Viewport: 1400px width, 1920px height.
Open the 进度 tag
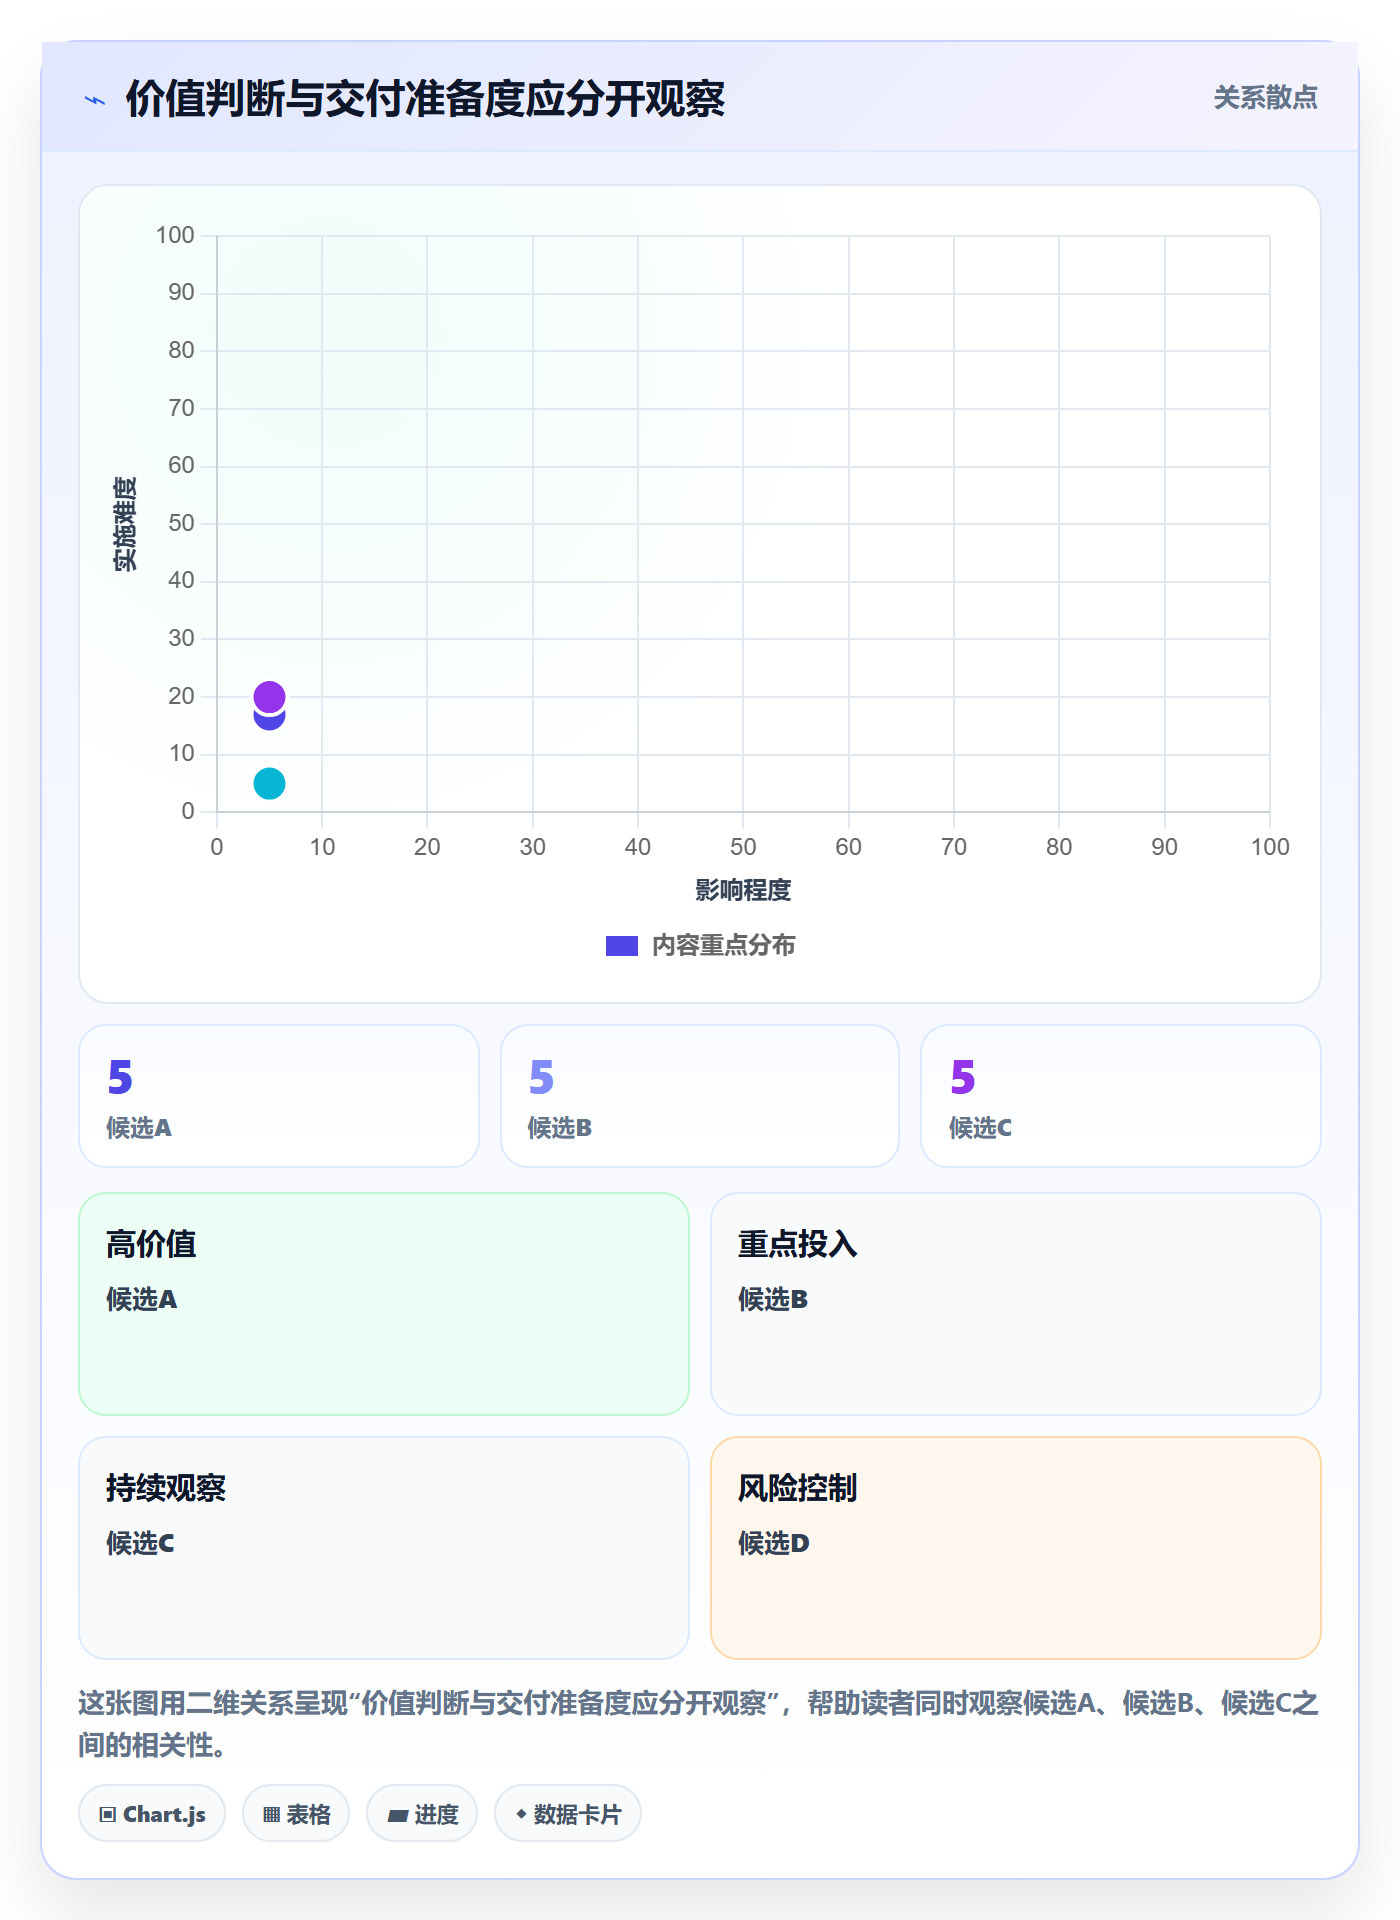click(422, 1813)
